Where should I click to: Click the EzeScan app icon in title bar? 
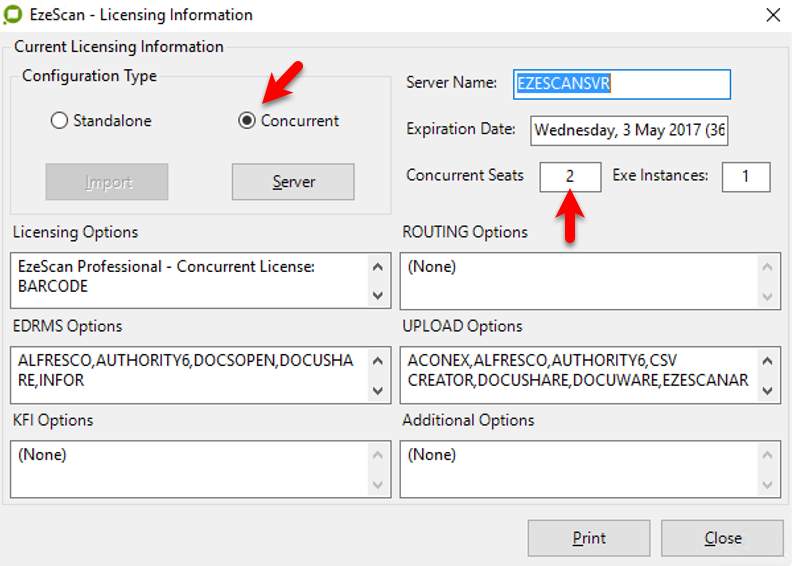click(14, 15)
